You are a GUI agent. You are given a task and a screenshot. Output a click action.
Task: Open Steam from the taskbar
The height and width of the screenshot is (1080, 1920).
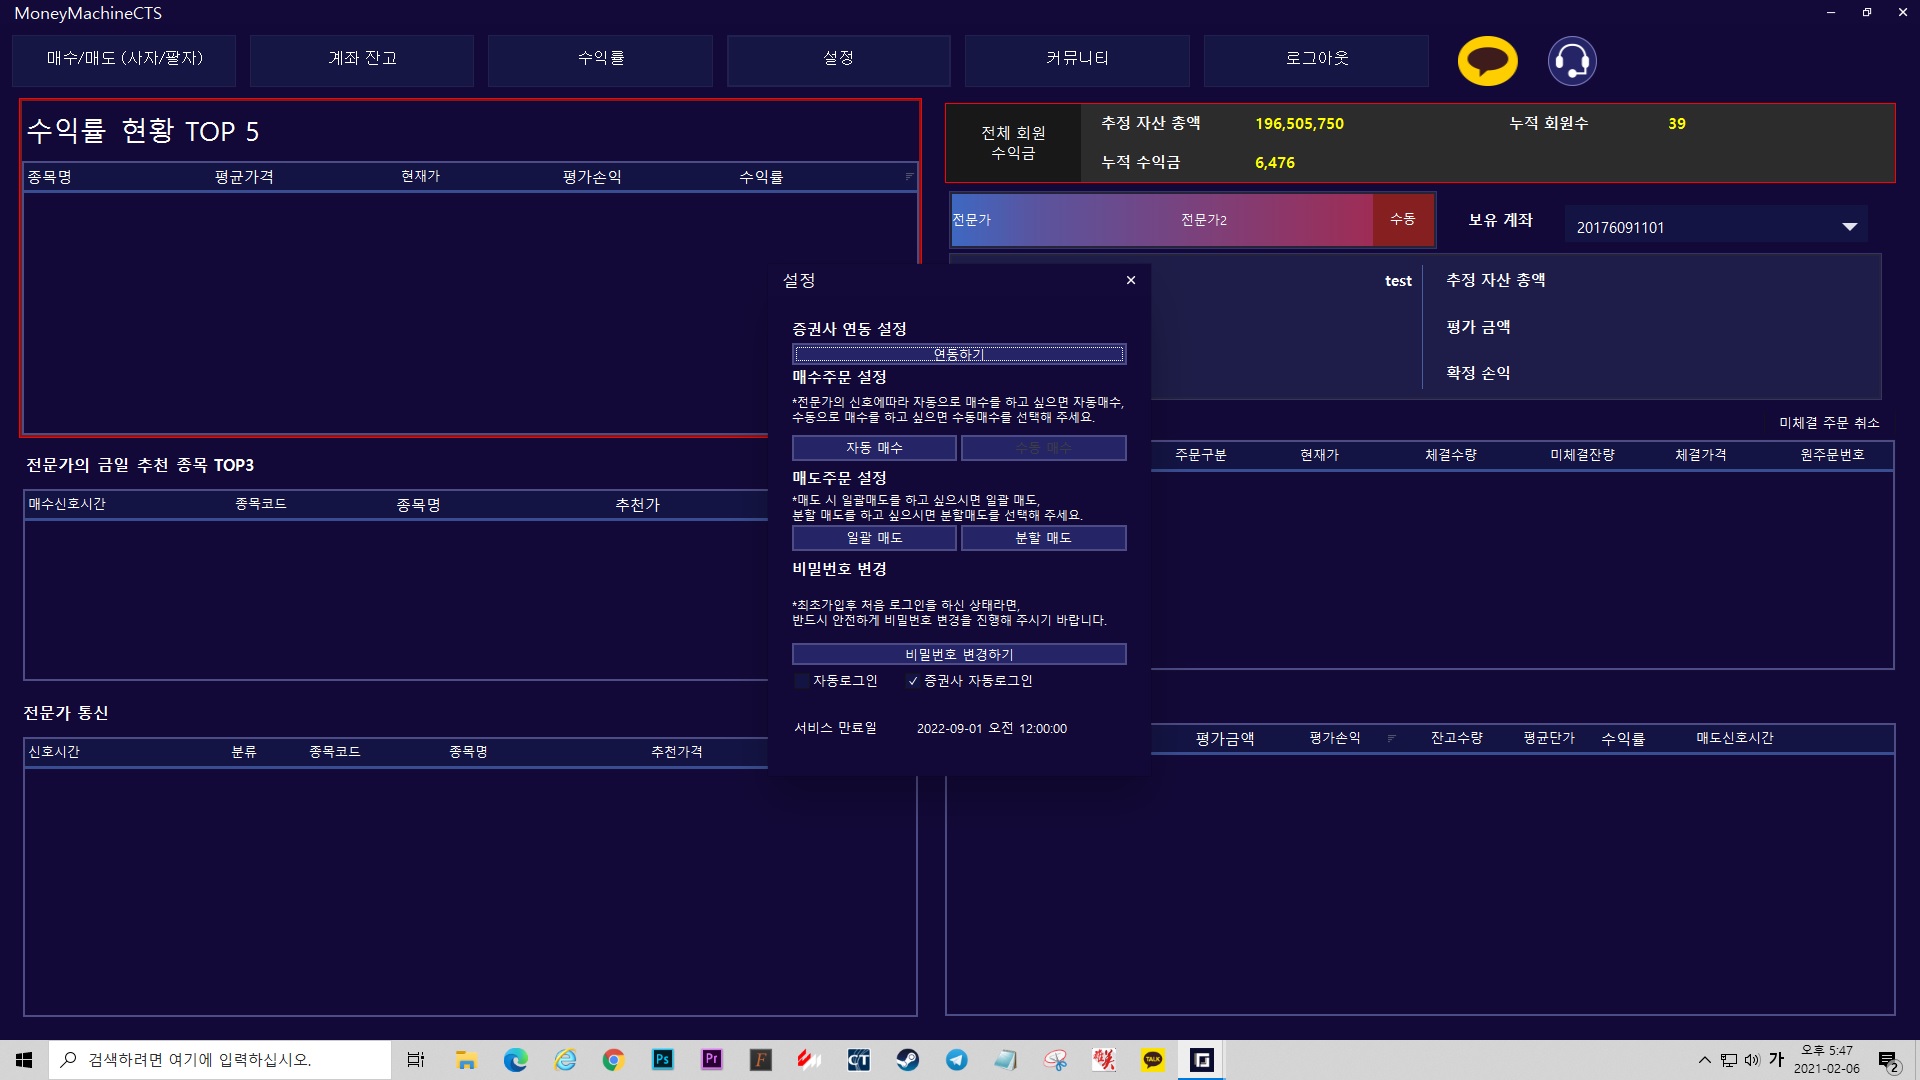(x=907, y=1060)
